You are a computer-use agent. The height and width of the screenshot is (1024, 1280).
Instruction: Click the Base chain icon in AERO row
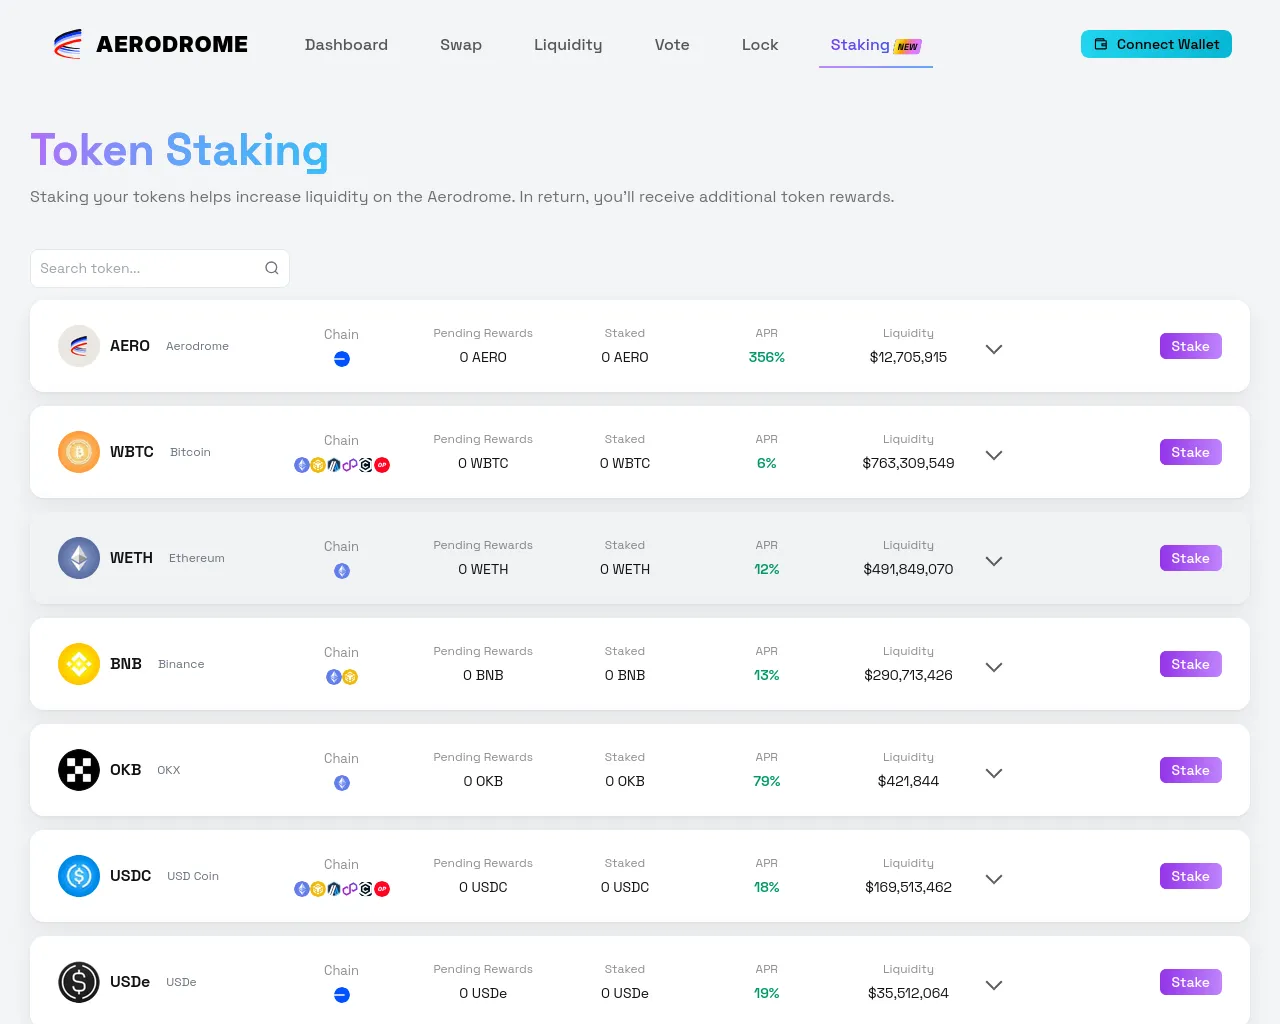click(342, 359)
